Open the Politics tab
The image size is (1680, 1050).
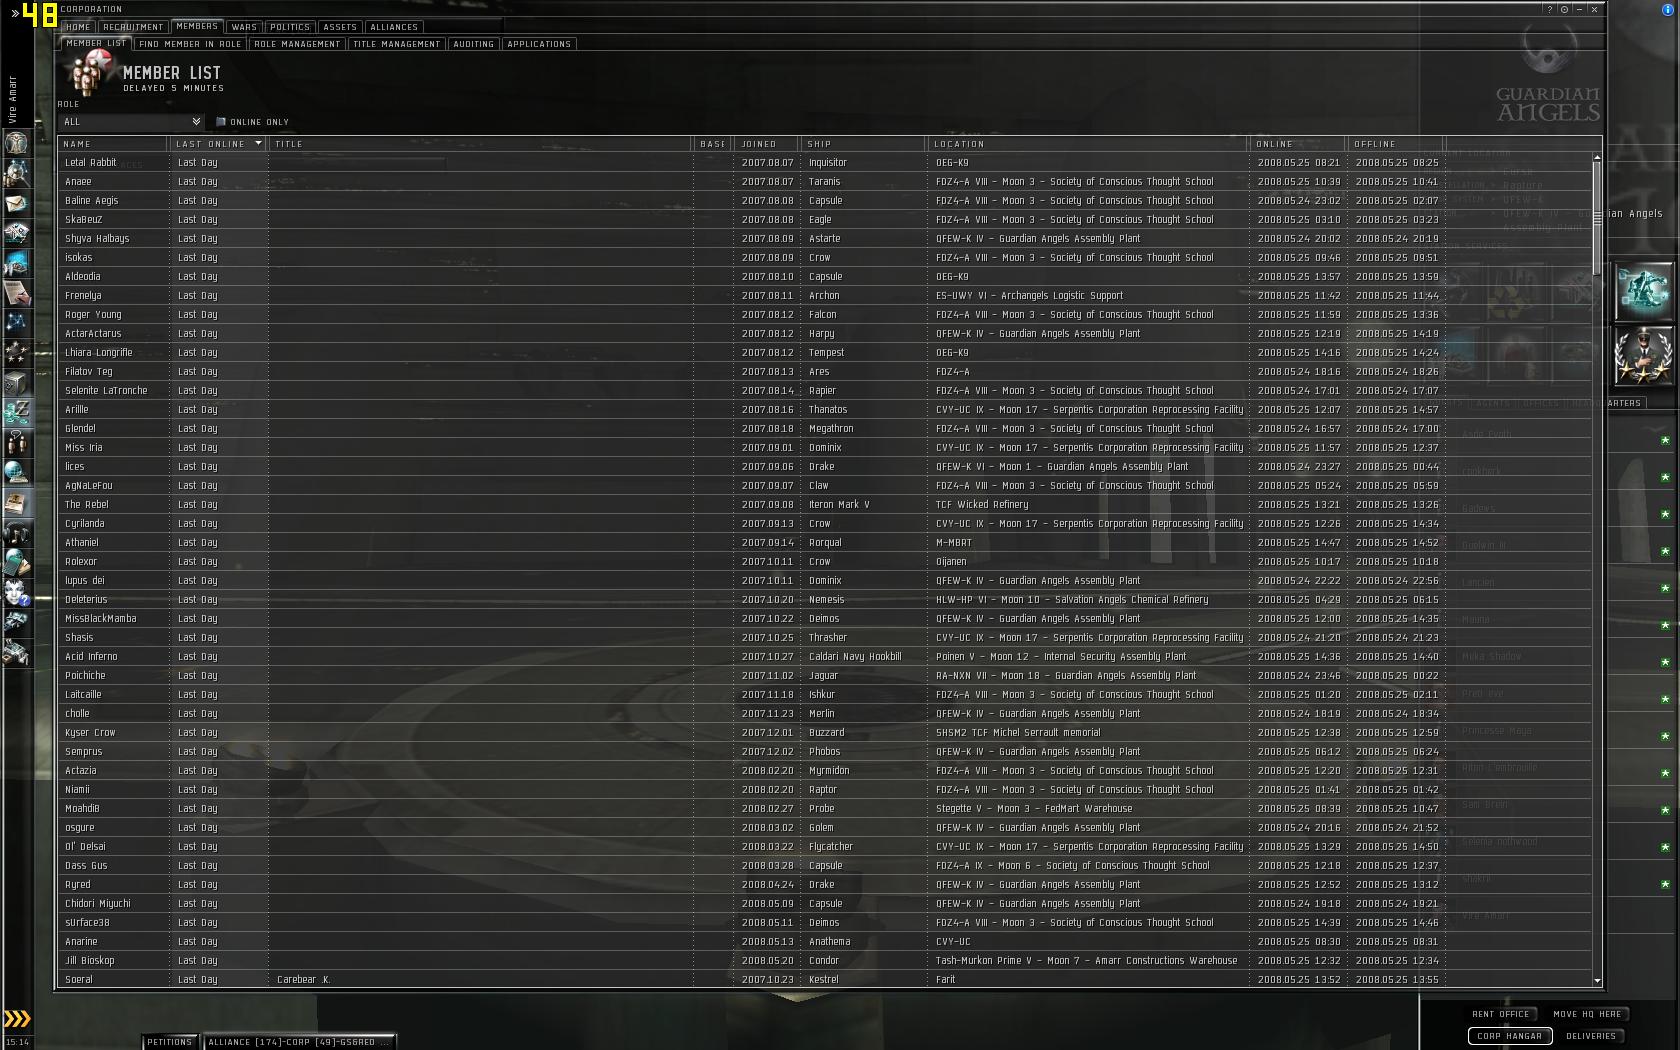[x=290, y=27]
